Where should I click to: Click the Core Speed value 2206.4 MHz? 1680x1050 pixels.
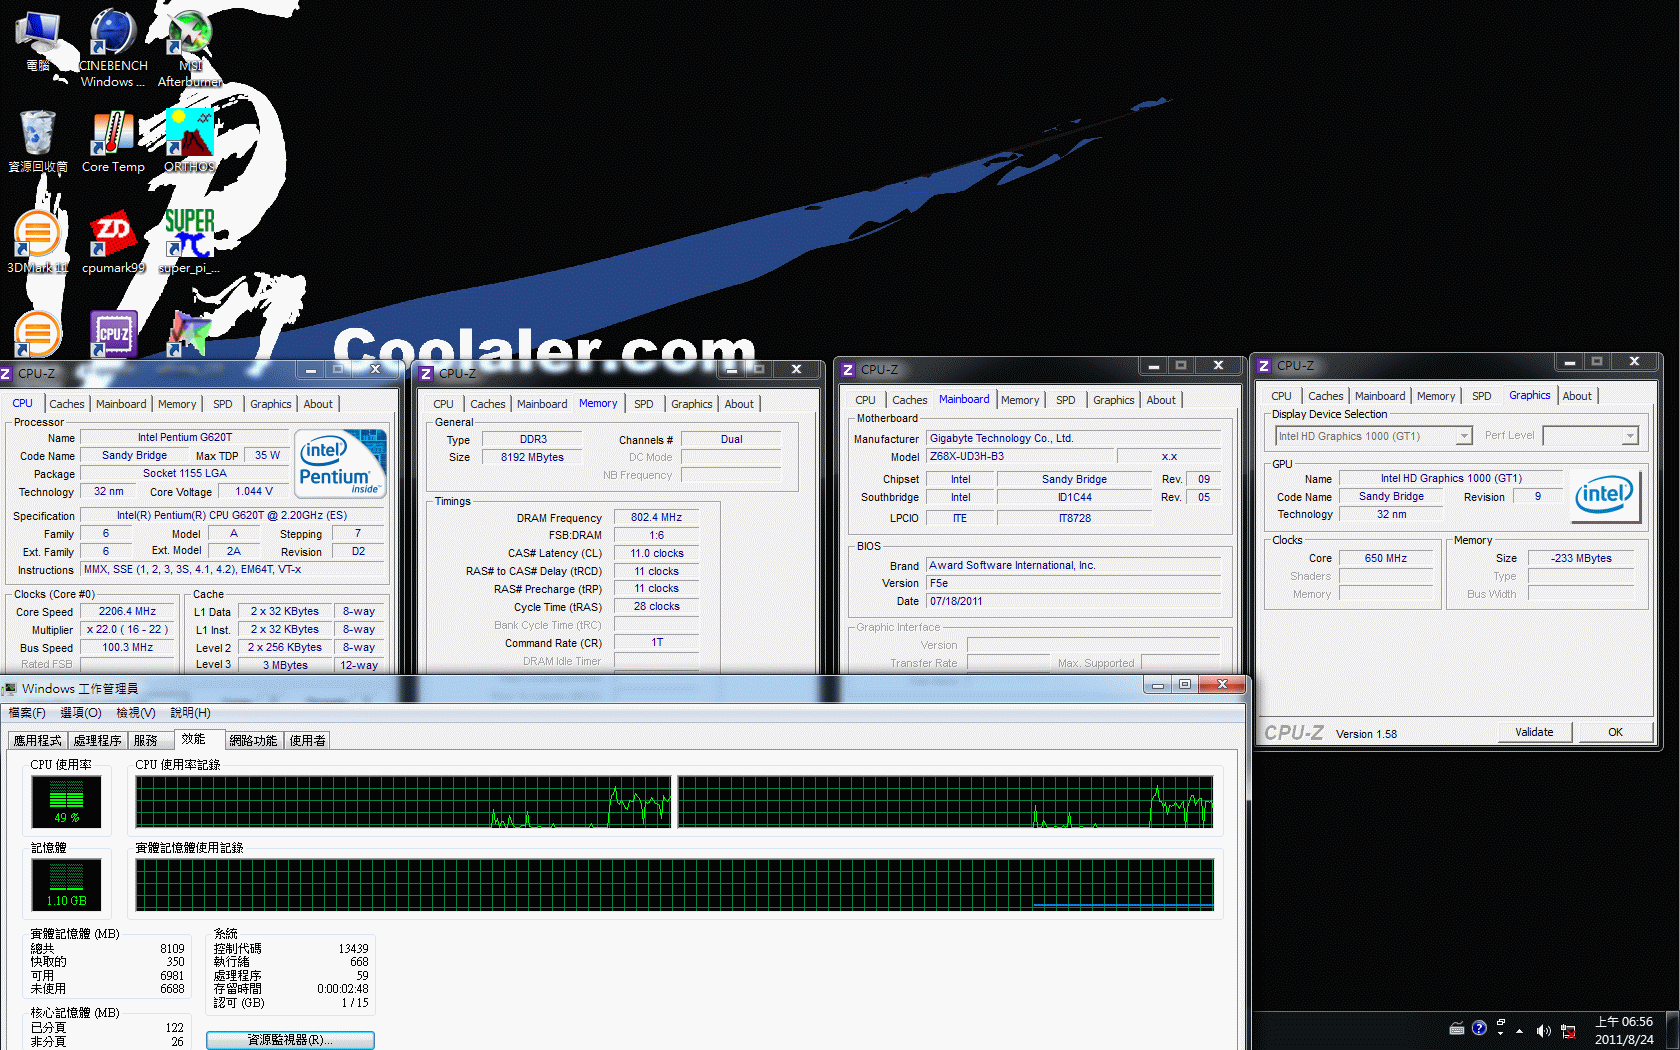click(127, 611)
